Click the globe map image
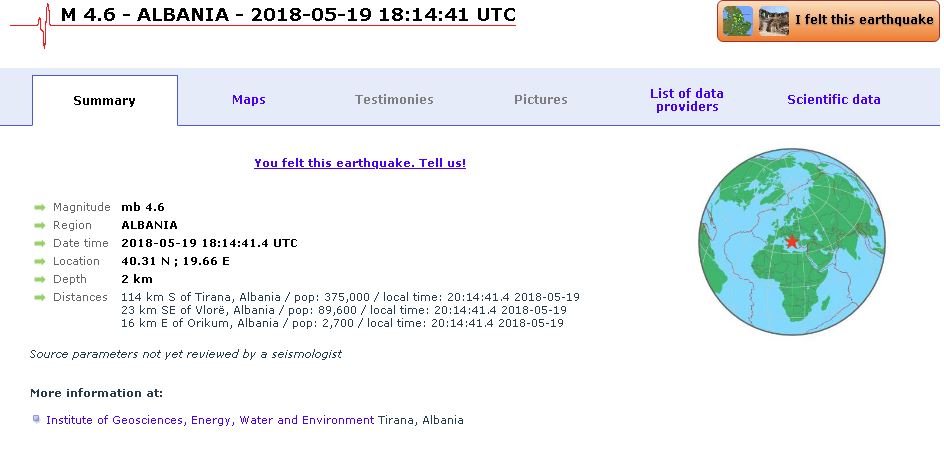Image resolution: width=944 pixels, height=457 pixels. (792, 241)
